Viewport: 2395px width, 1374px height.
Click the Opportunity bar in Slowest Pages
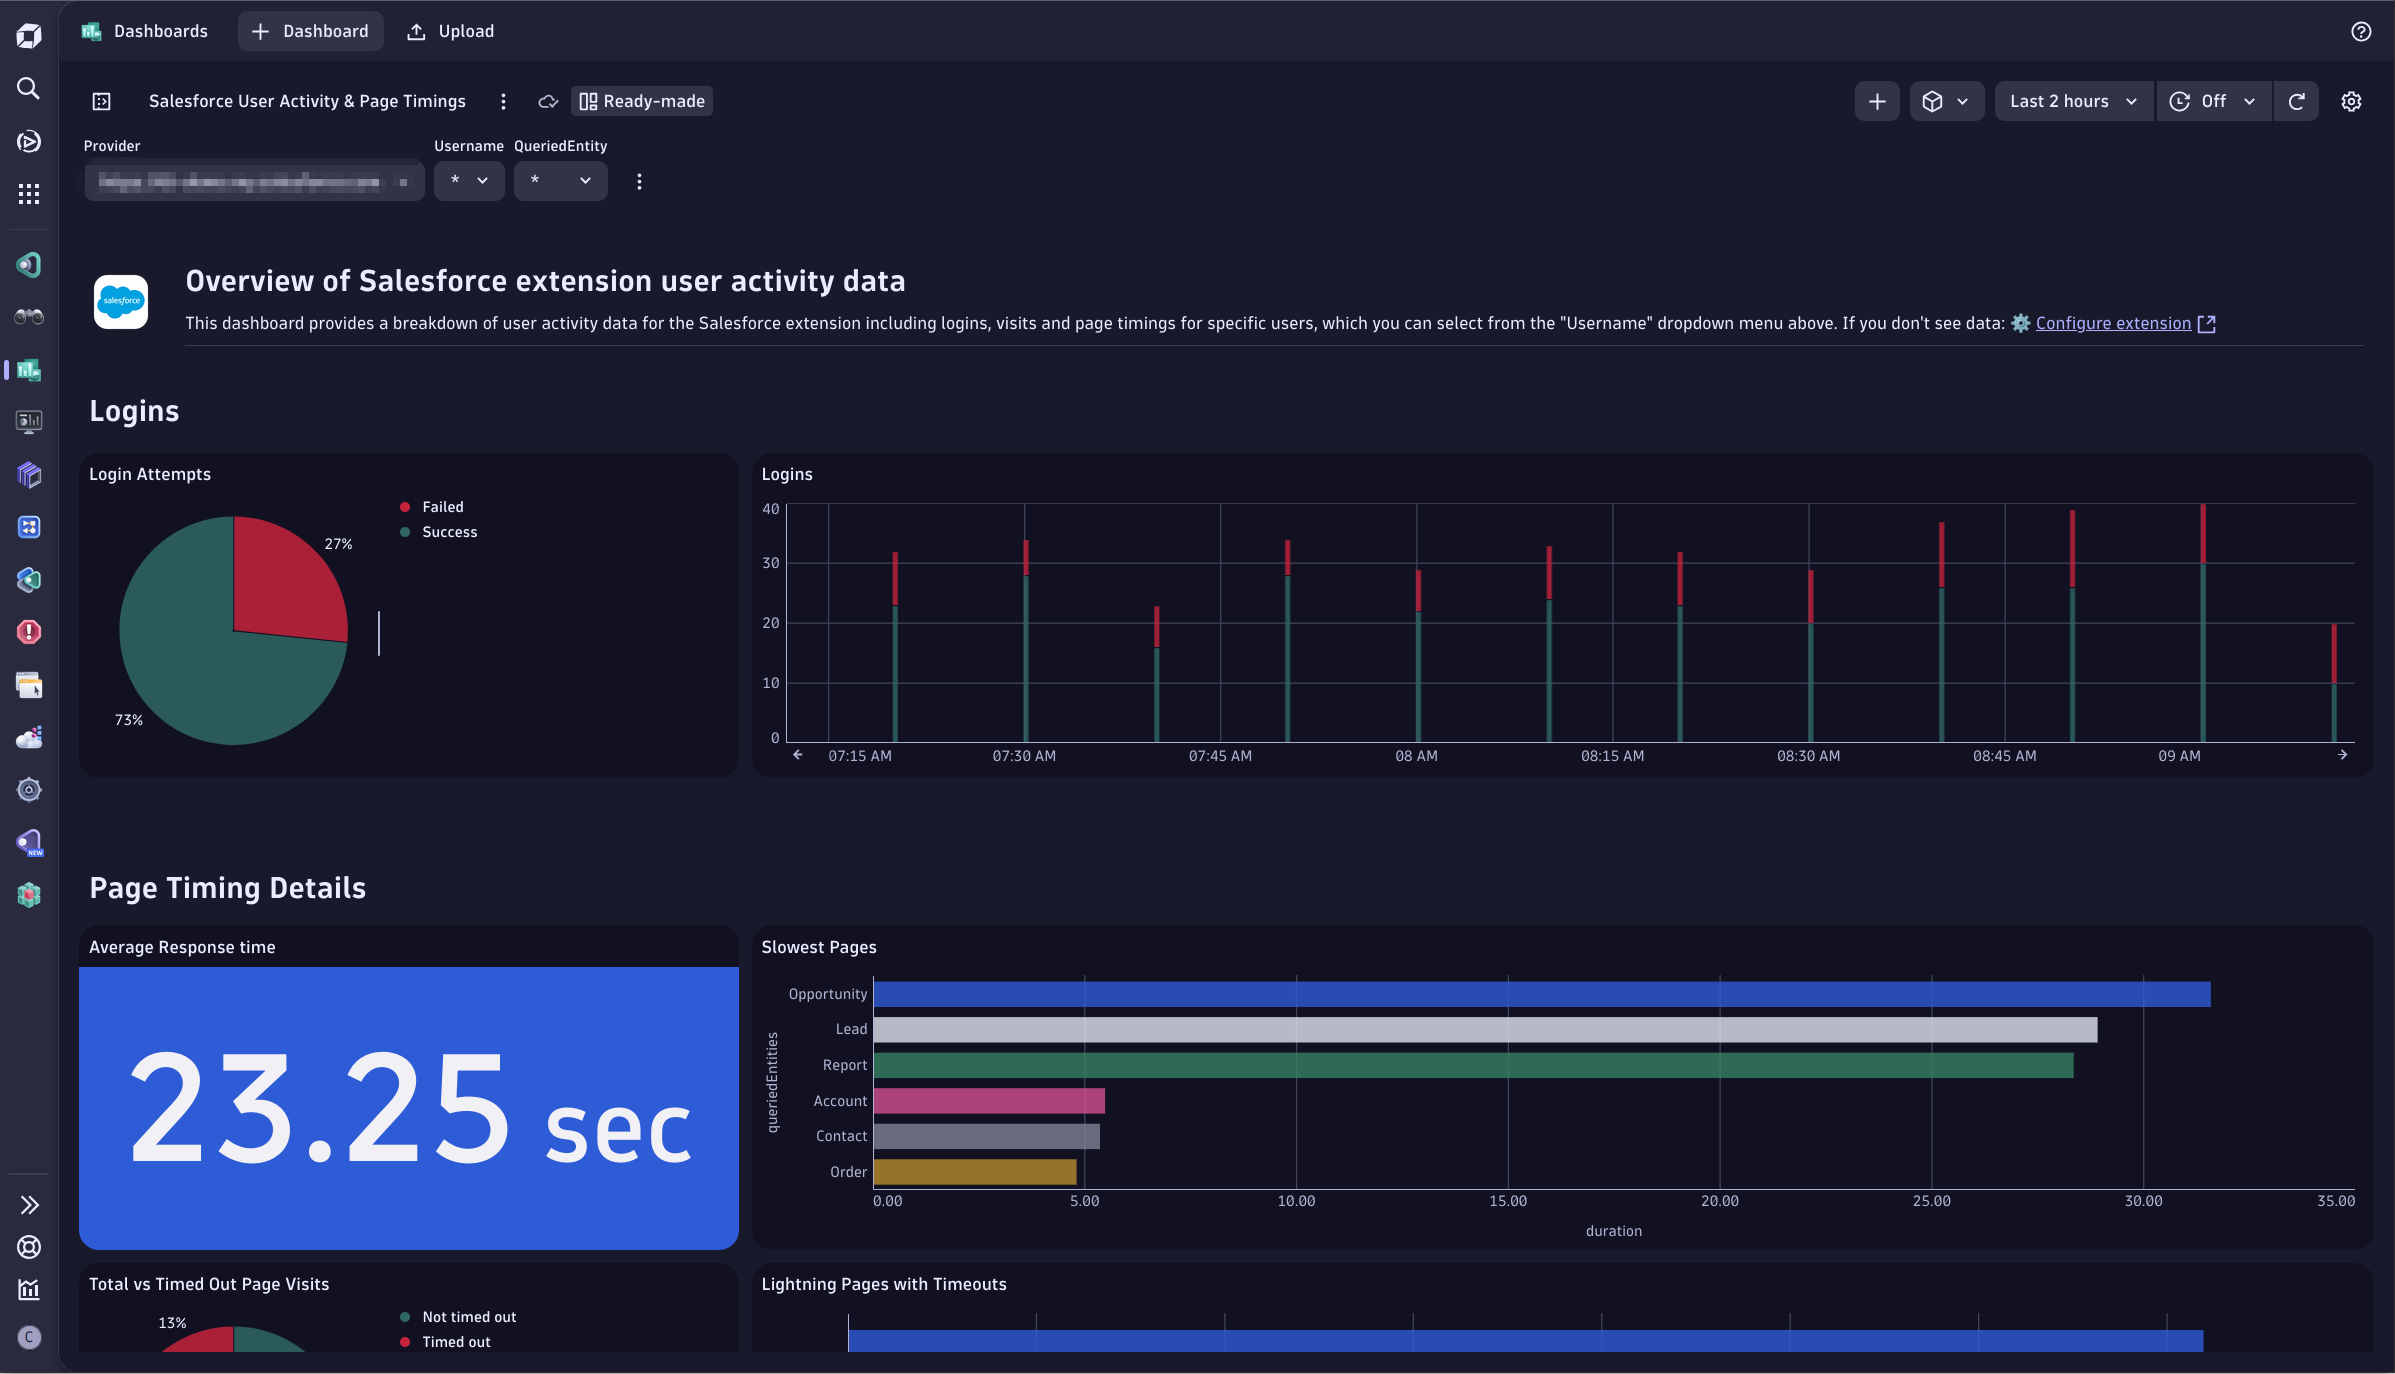tap(1541, 994)
